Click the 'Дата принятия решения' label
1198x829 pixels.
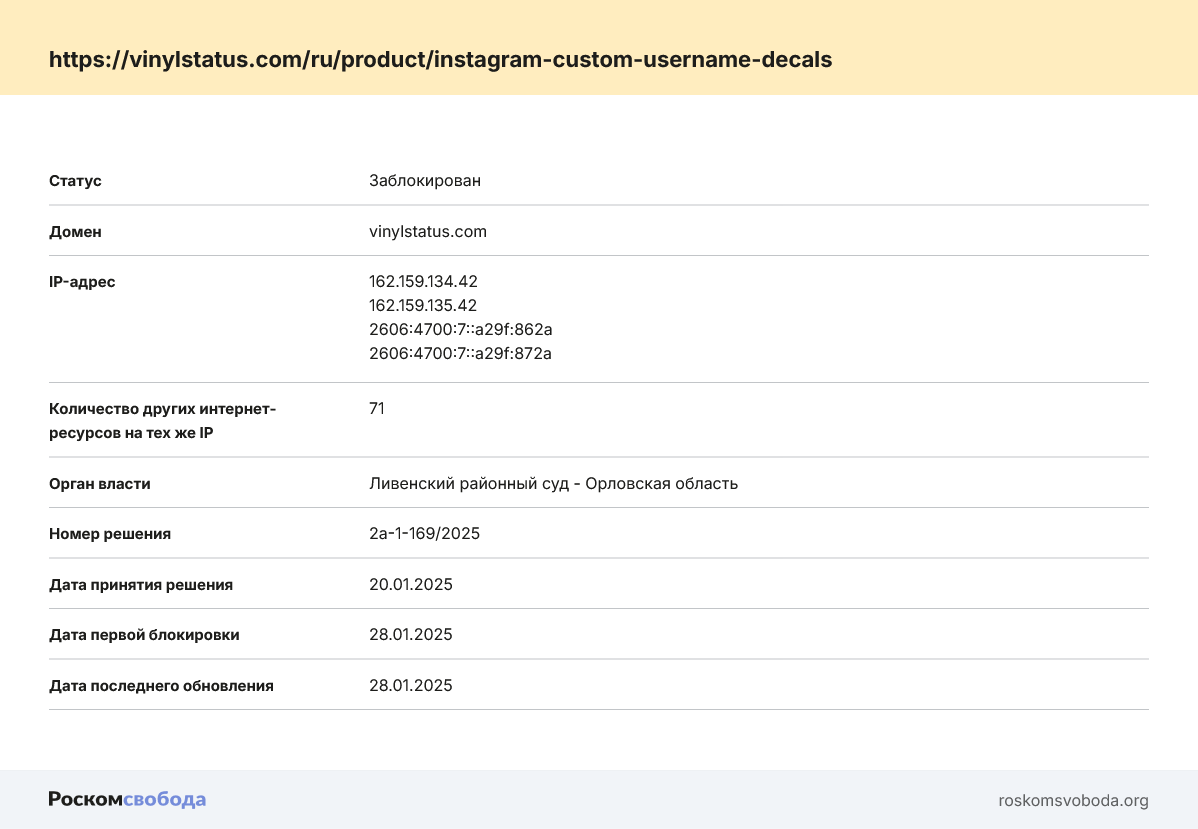click(x=141, y=585)
